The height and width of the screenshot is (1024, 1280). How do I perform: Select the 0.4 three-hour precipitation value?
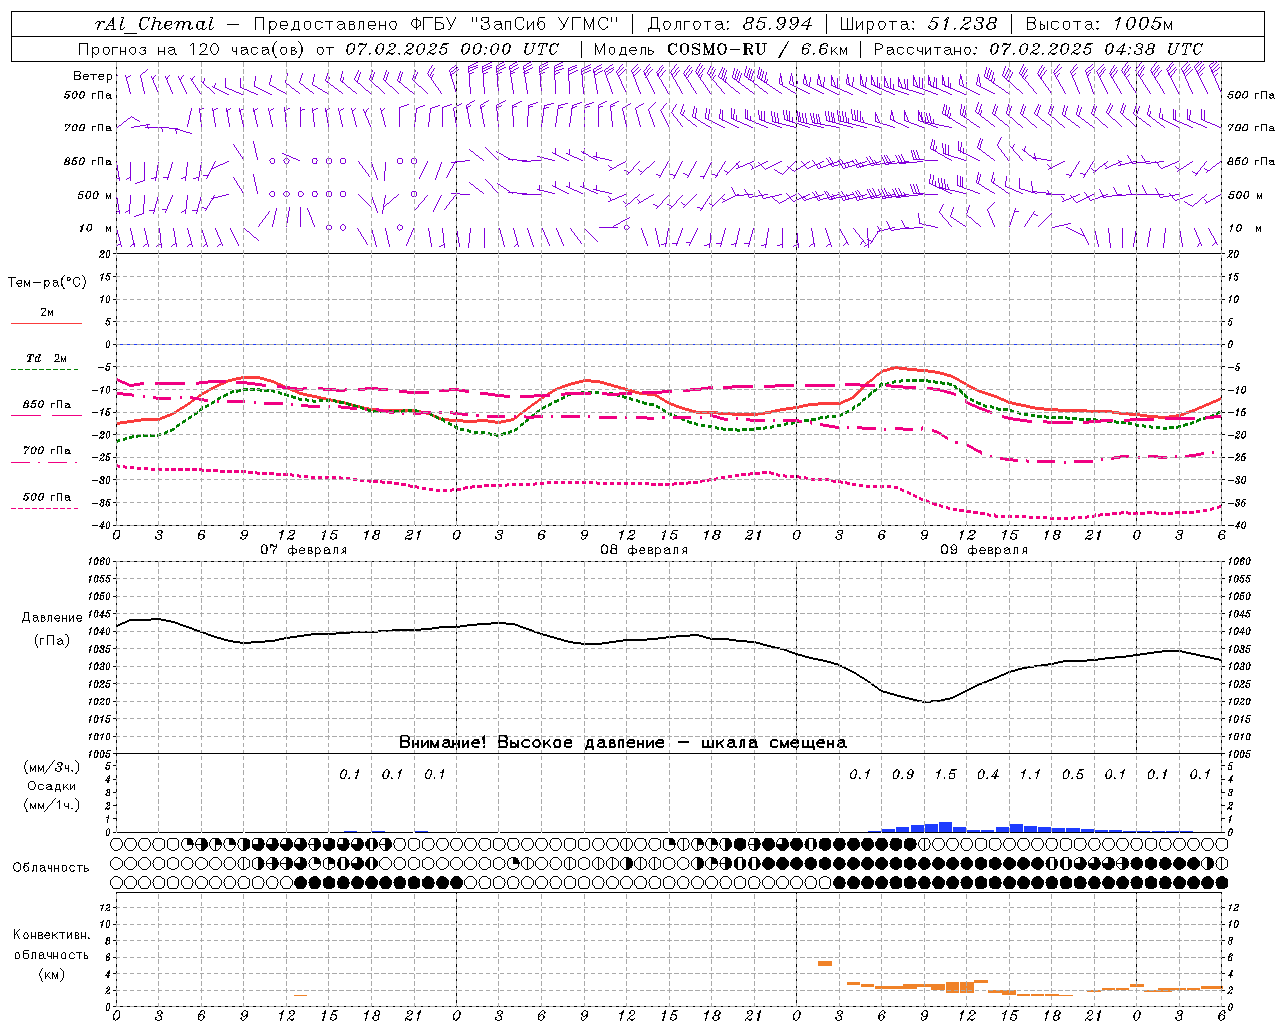[988, 774]
